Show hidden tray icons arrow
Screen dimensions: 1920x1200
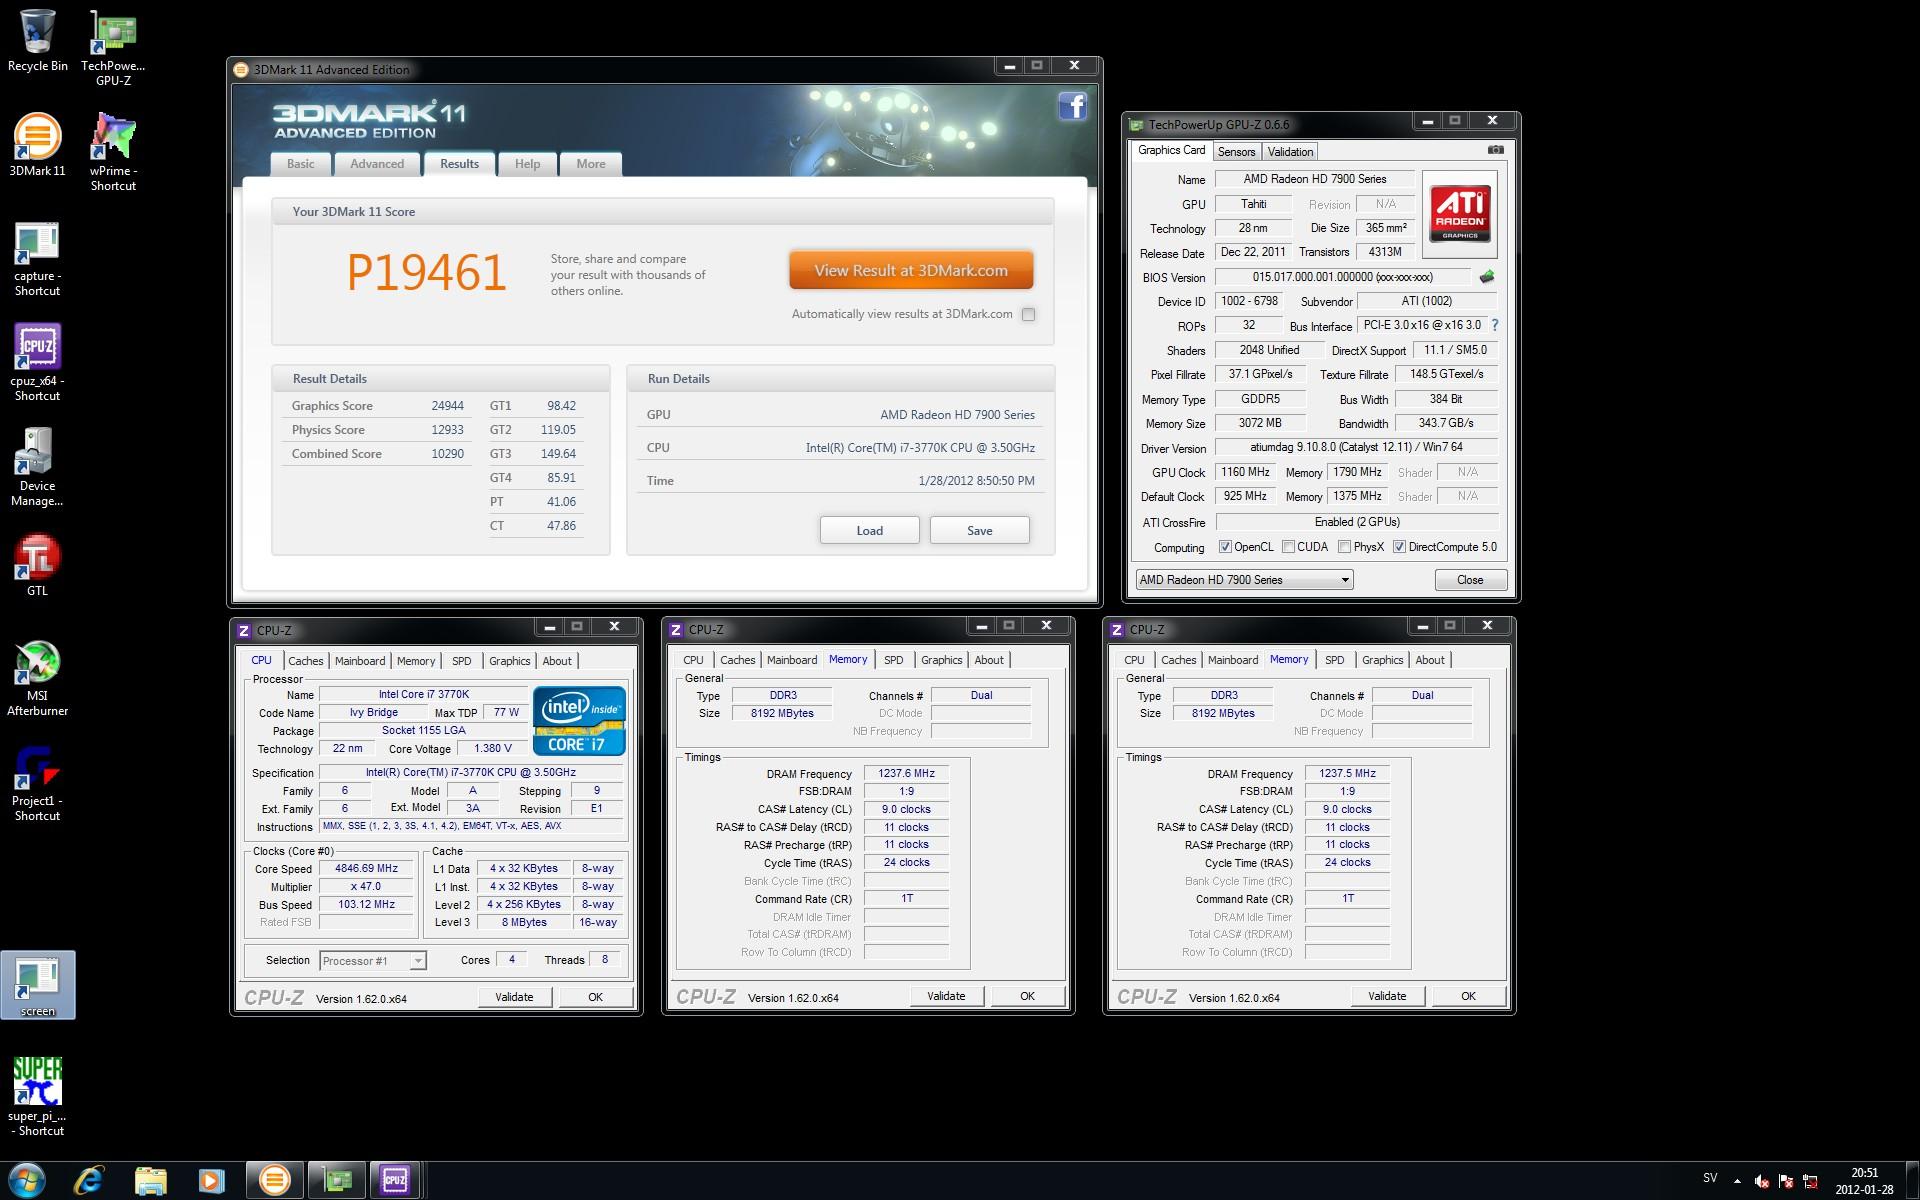click(1737, 1182)
